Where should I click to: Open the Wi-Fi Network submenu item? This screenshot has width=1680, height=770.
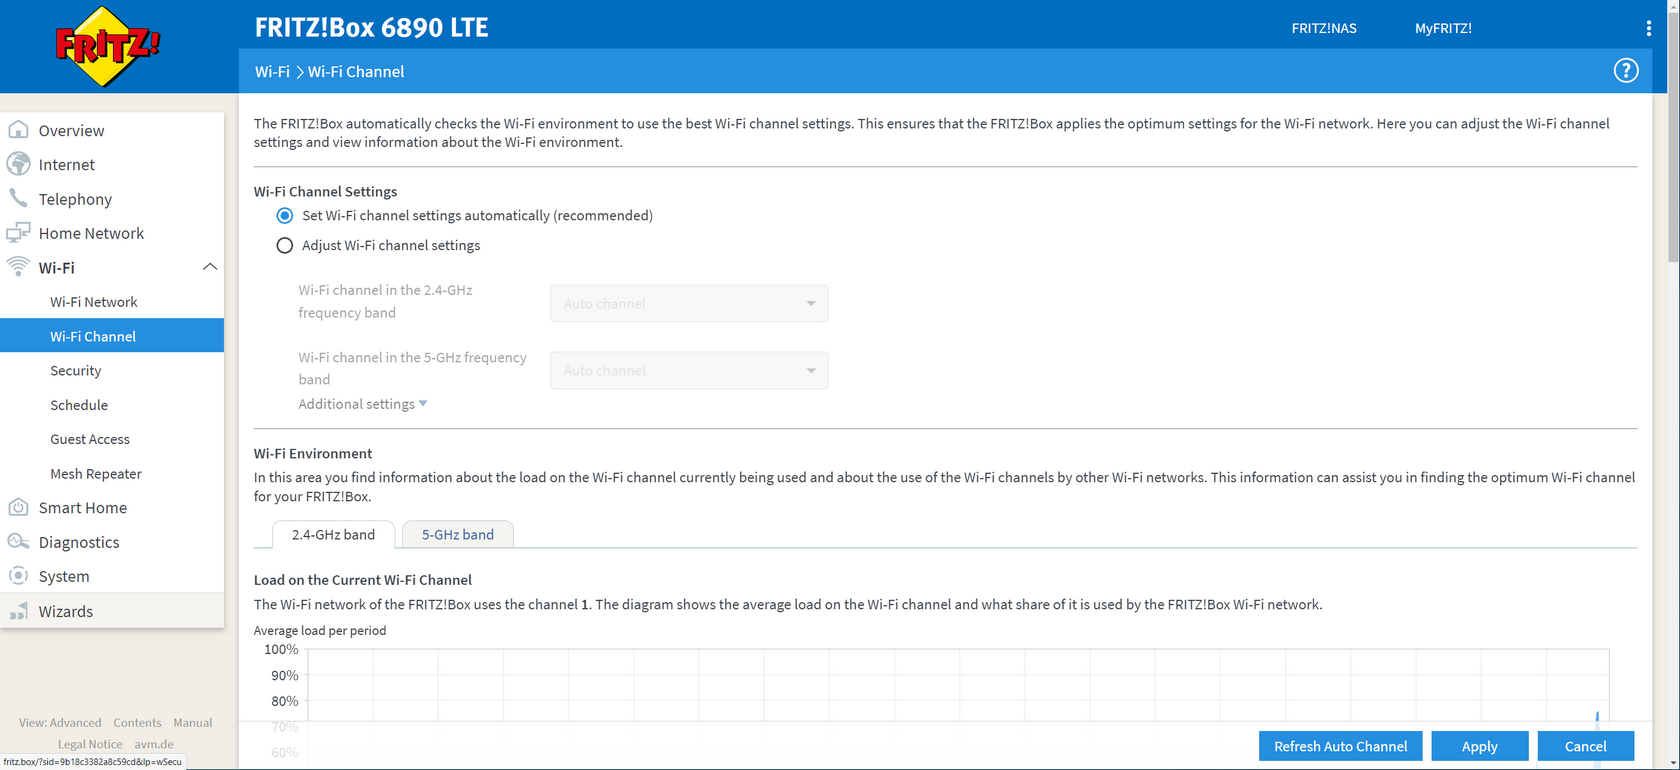94,302
